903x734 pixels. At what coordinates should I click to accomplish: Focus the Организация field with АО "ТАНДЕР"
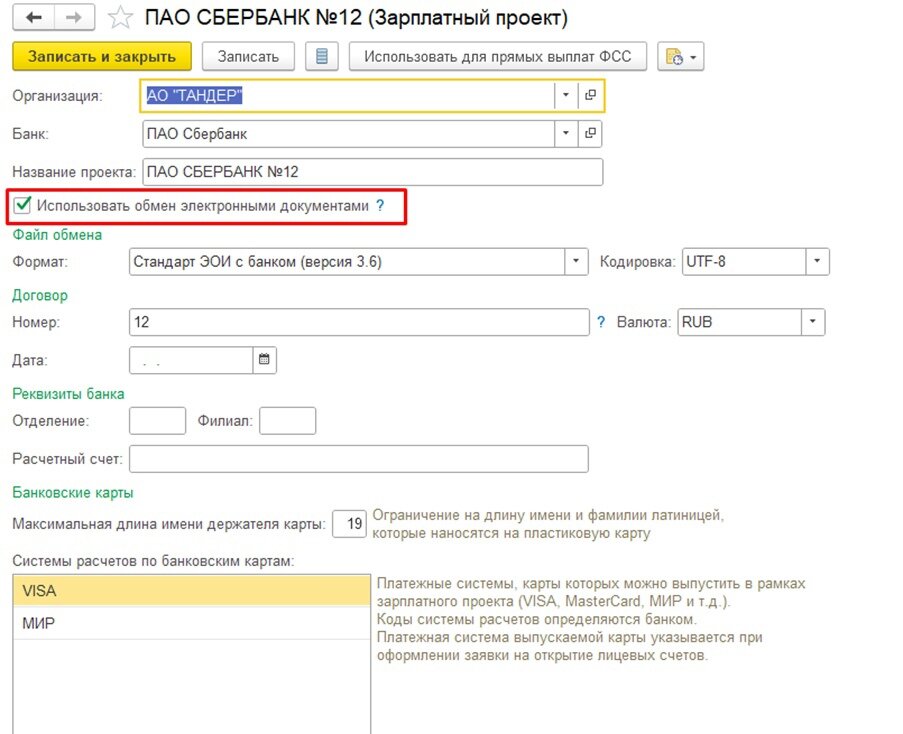pyautogui.click(x=347, y=95)
